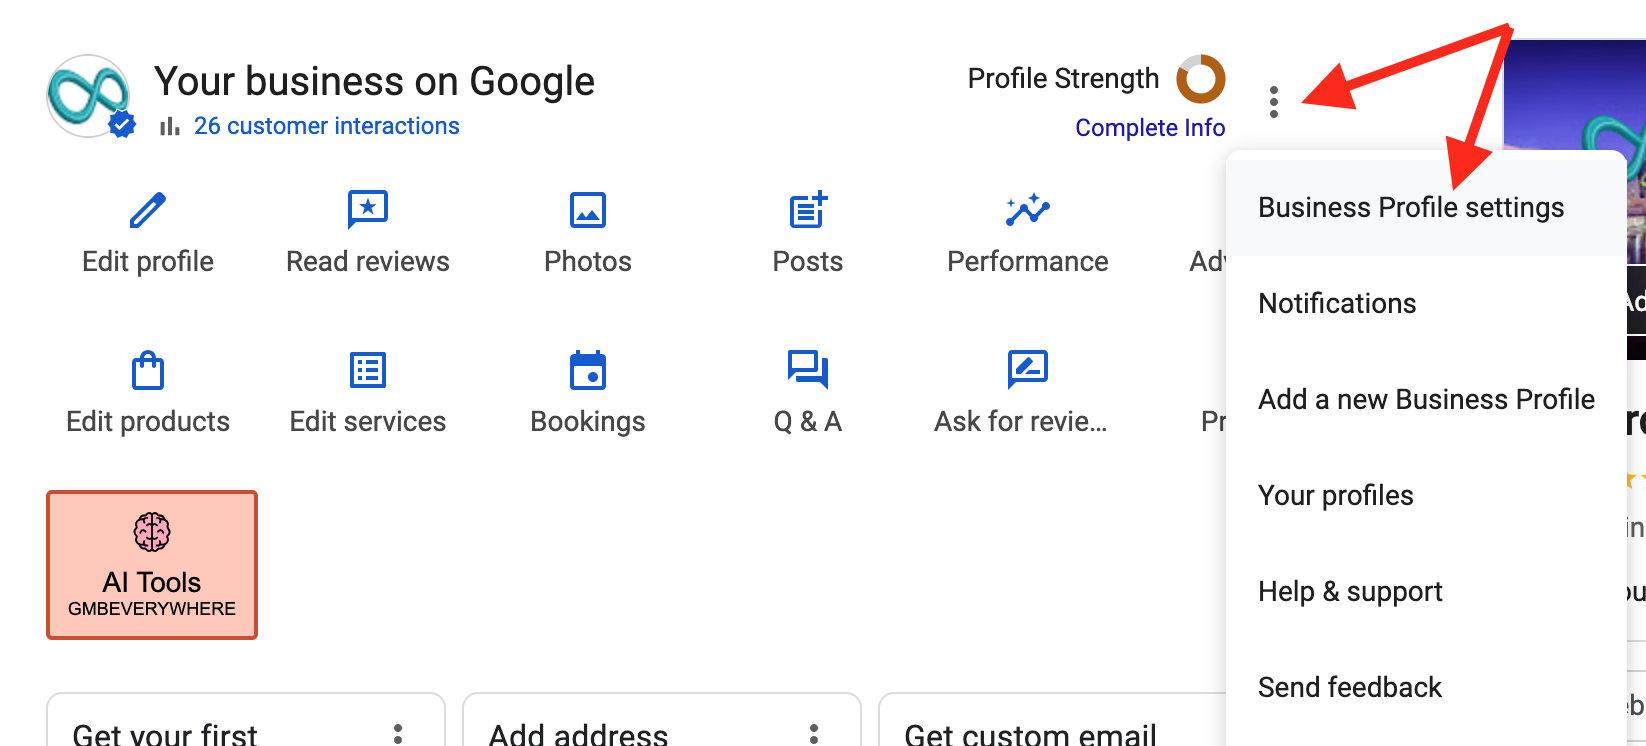Click the Ask for reviews icon
Image resolution: width=1646 pixels, height=746 pixels.
[x=1027, y=369]
